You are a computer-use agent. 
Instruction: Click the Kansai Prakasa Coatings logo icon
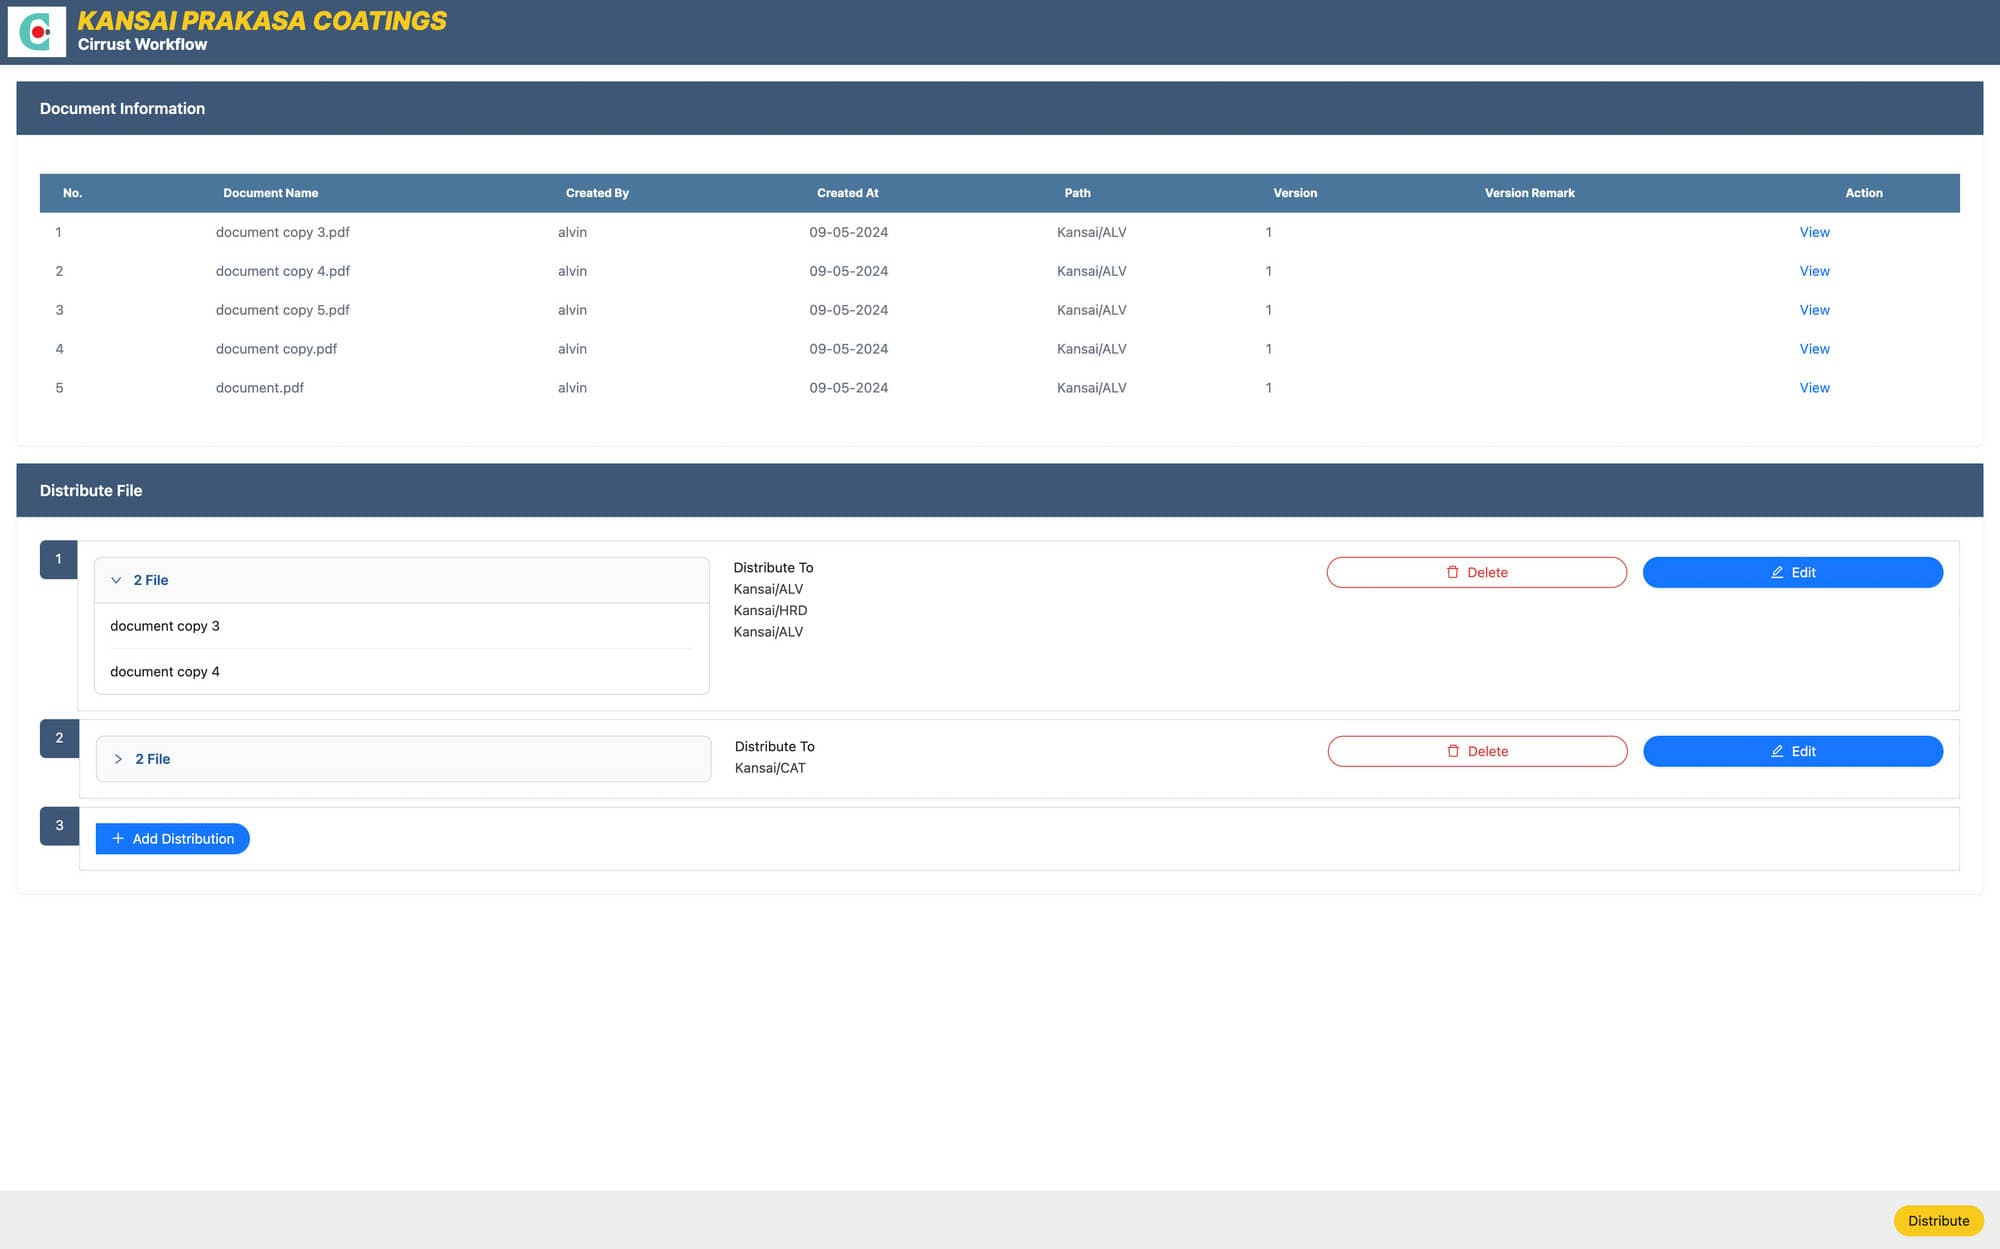click(x=36, y=31)
